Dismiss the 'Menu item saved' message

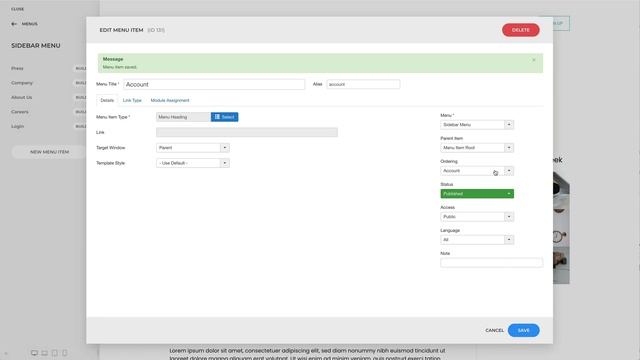(533, 60)
